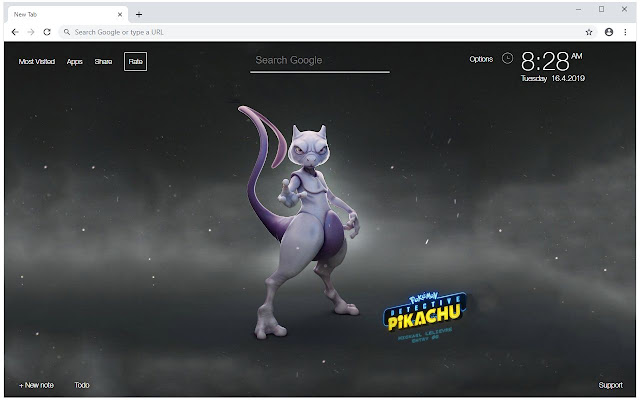This screenshot has height=400, width=640.
Task: Minimize the Chrome window
Action: tap(578, 9)
